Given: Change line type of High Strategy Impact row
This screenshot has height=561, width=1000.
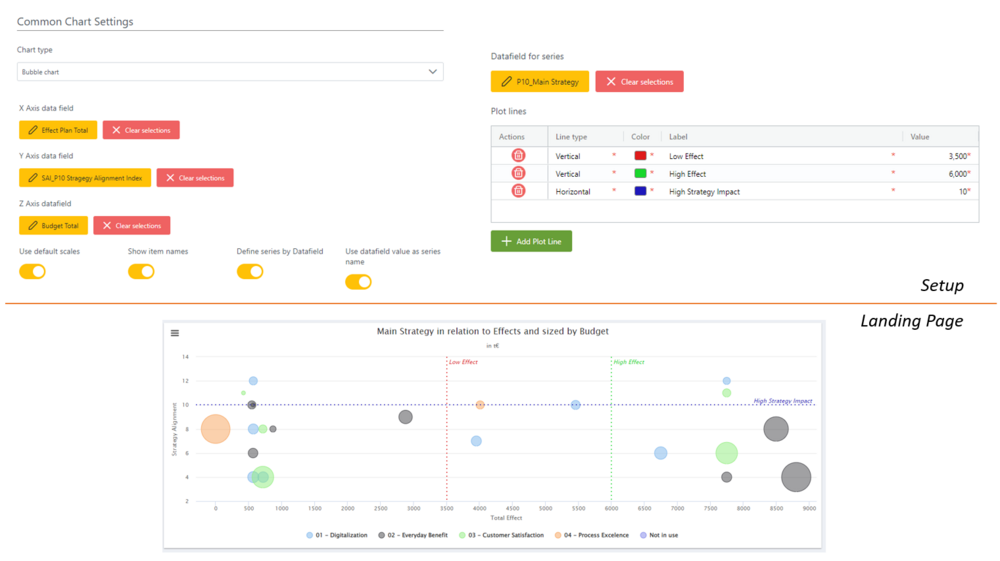Looking at the screenshot, I should (582, 192).
